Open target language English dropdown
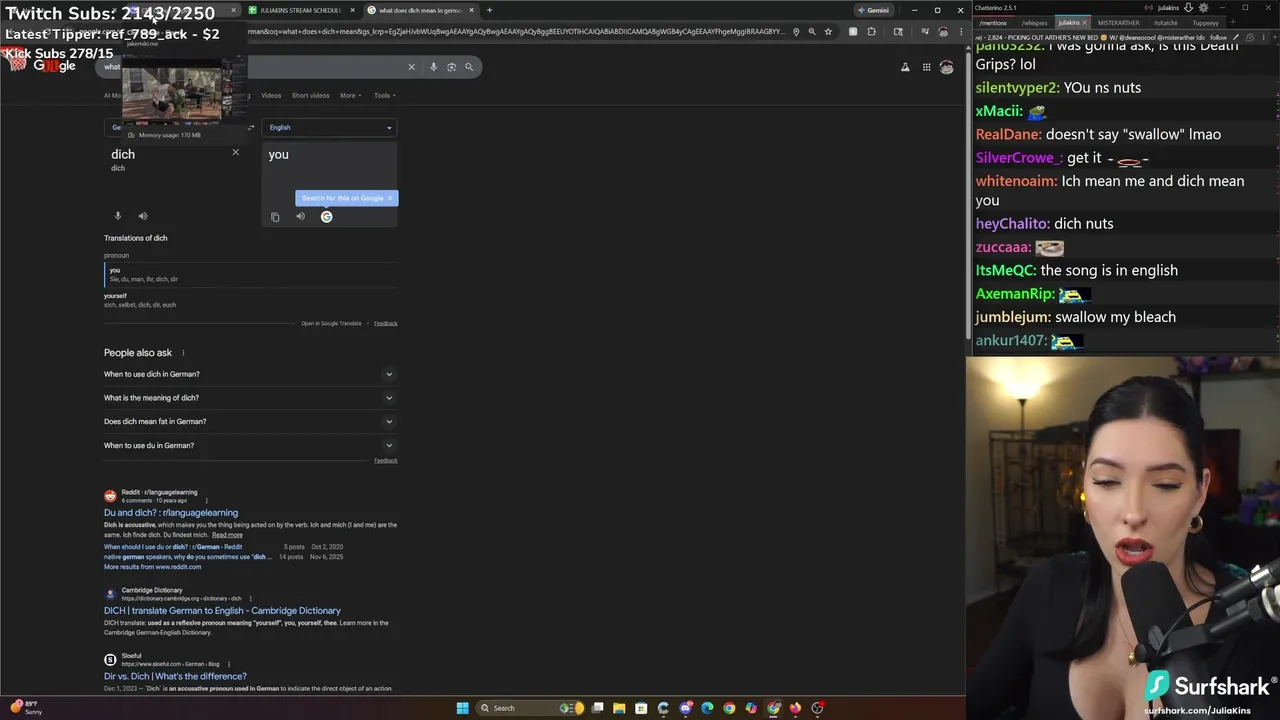This screenshot has width=1280, height=720. [329, 127]
